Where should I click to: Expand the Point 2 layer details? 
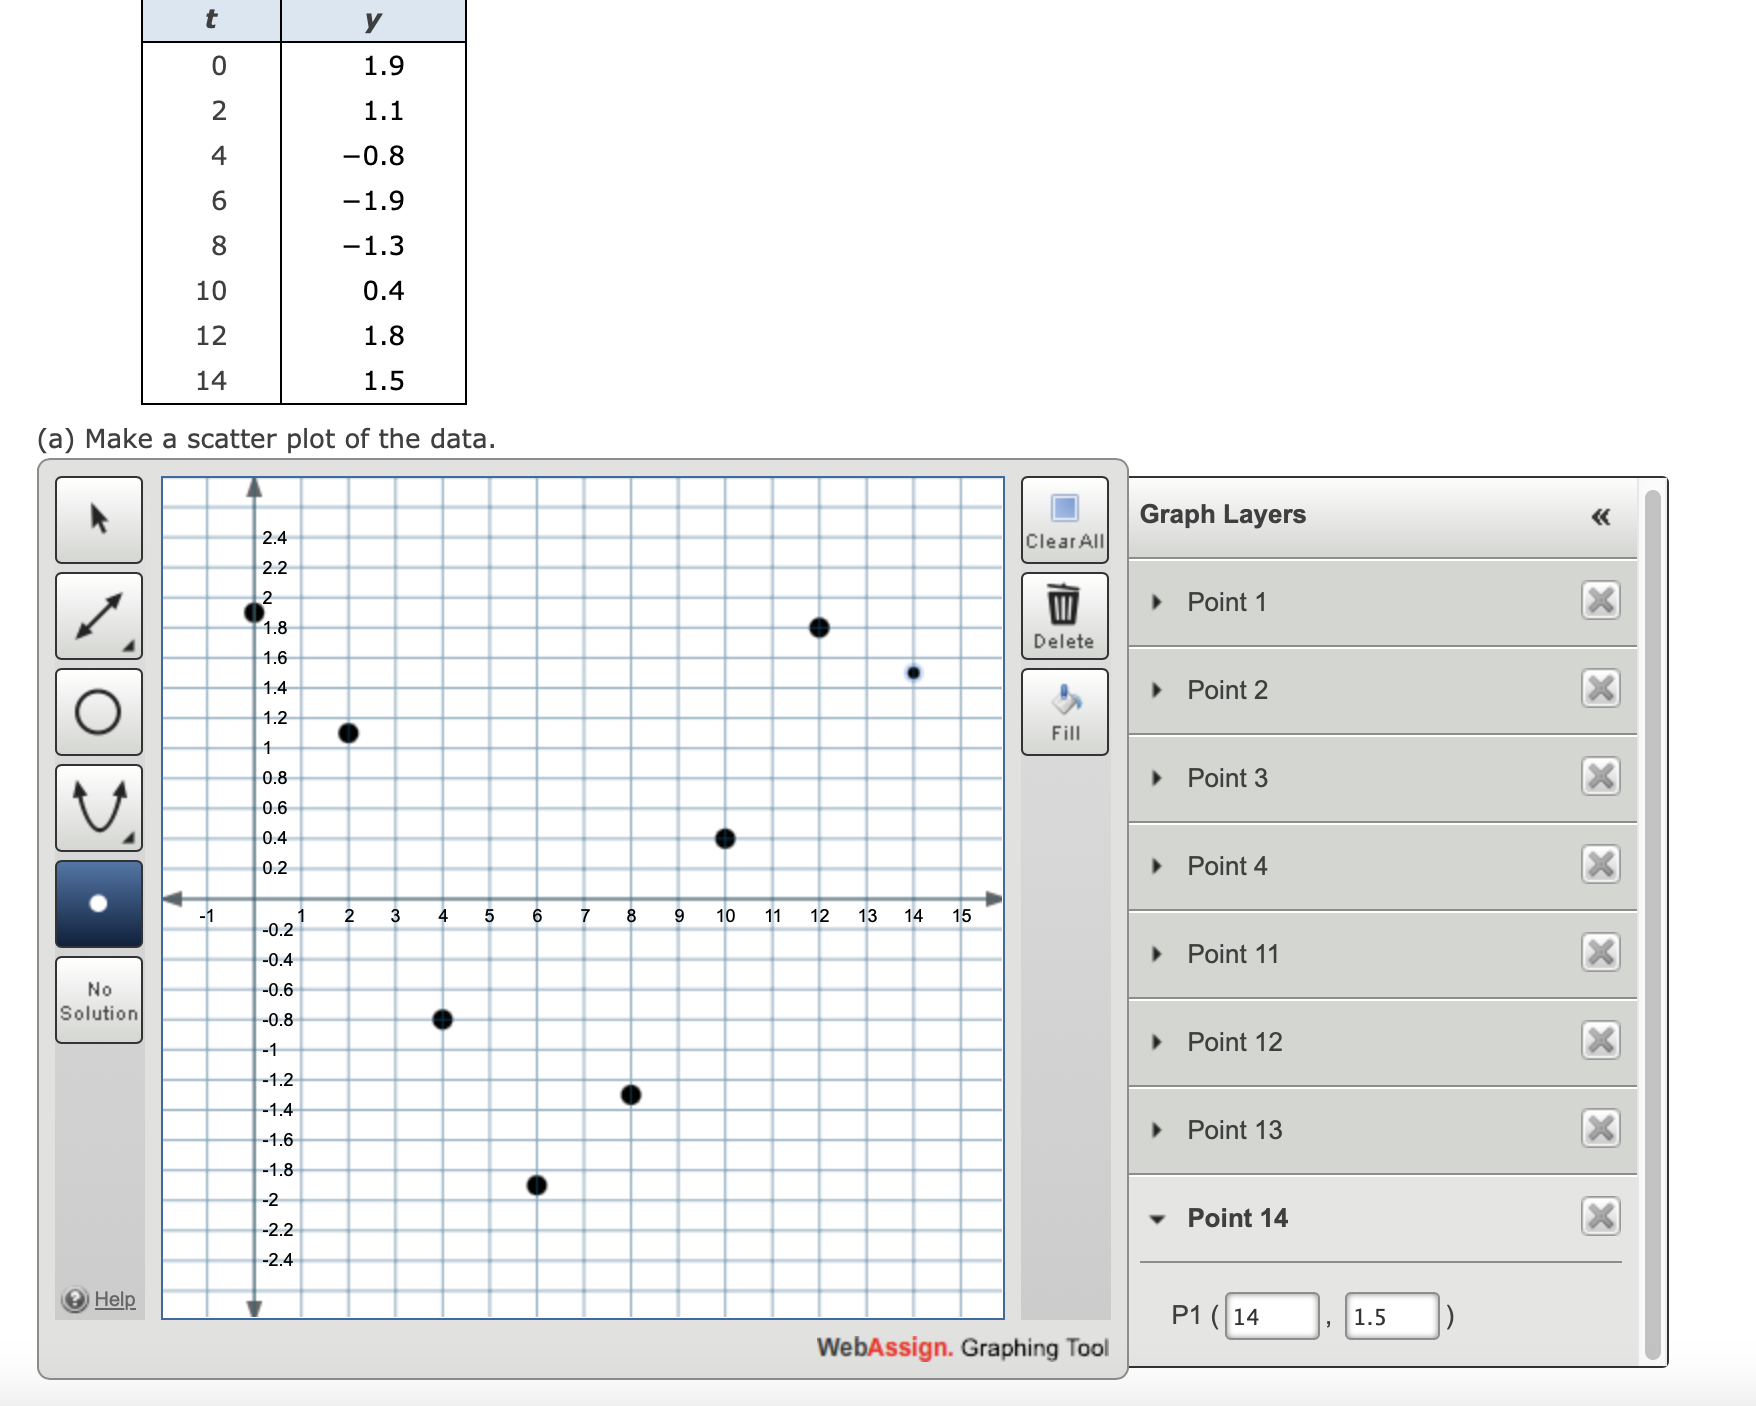pos(1155,690)
